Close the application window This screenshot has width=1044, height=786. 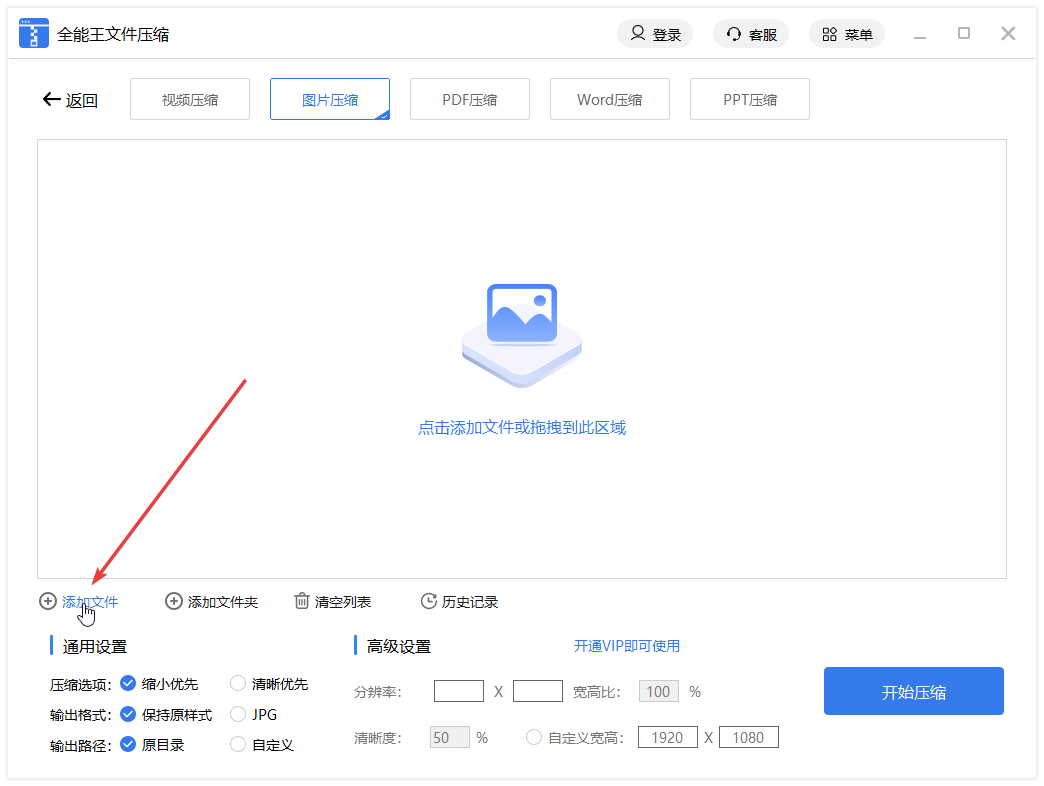(x=1008, y=33)
